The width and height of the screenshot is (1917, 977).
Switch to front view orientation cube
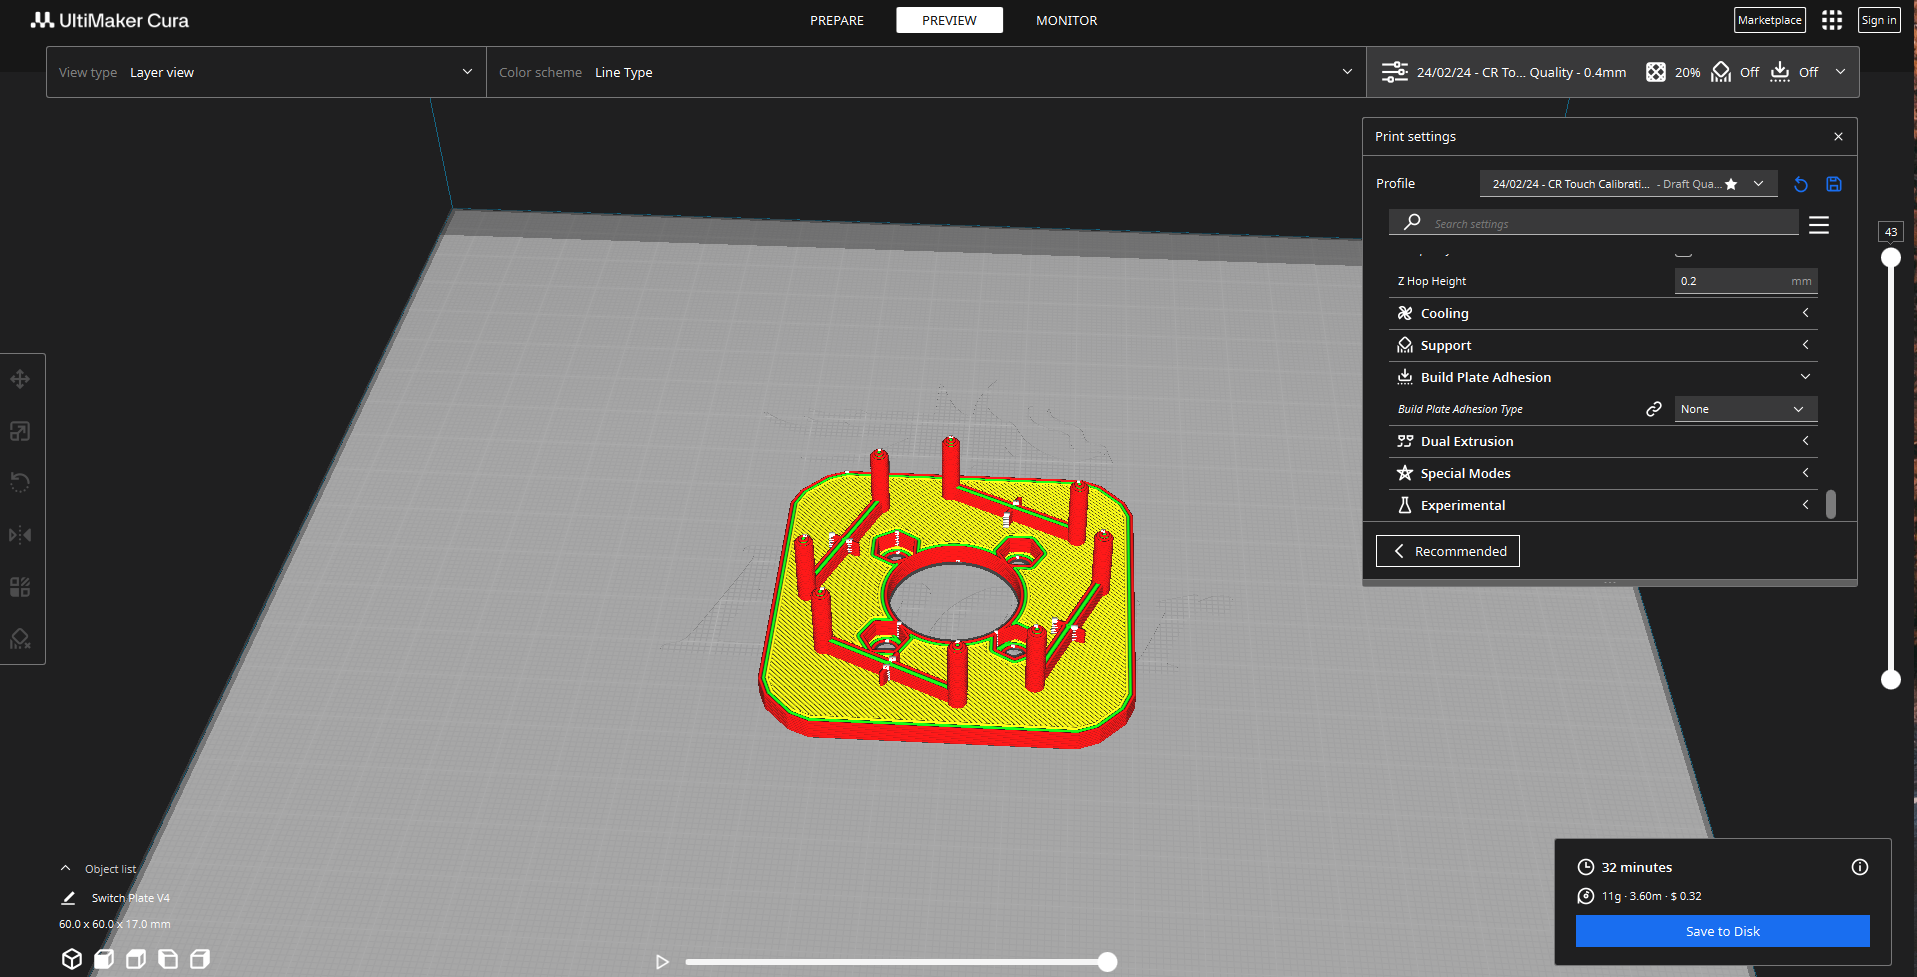tap(103, 959)
